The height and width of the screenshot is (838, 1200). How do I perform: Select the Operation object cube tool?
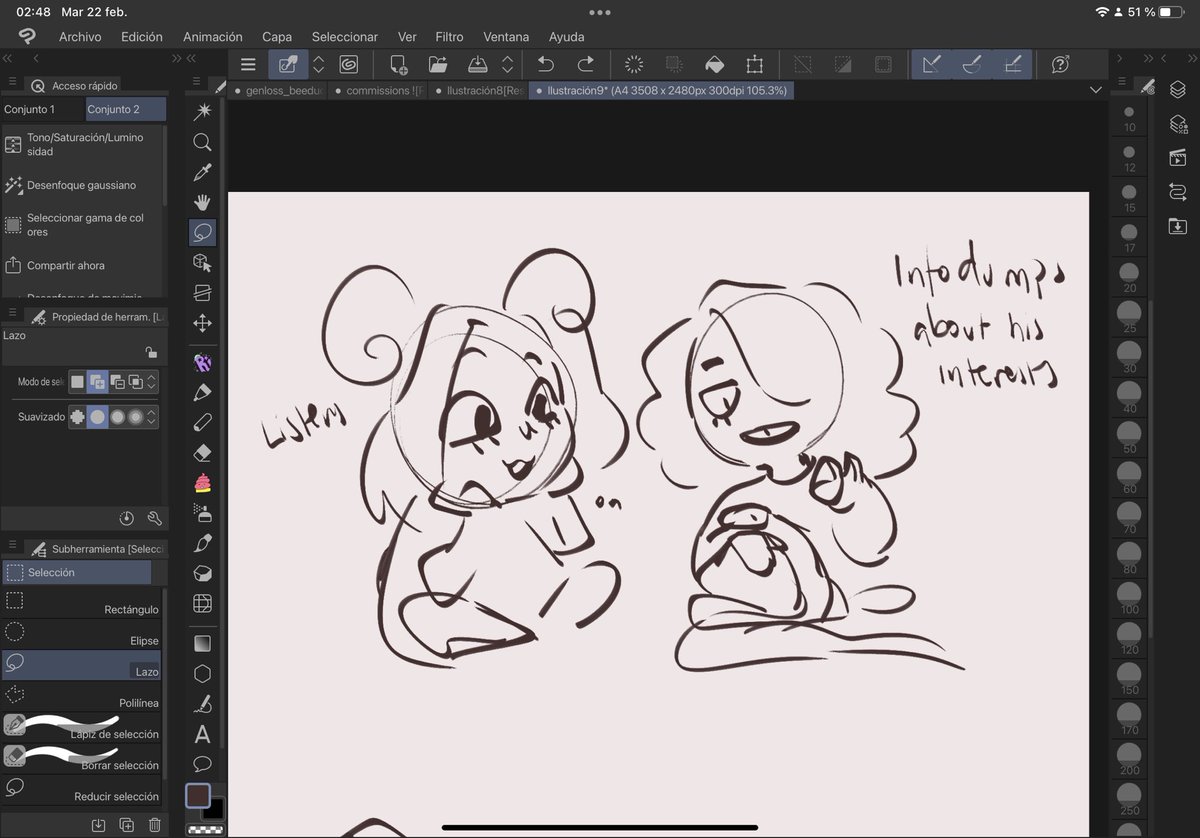203,263
